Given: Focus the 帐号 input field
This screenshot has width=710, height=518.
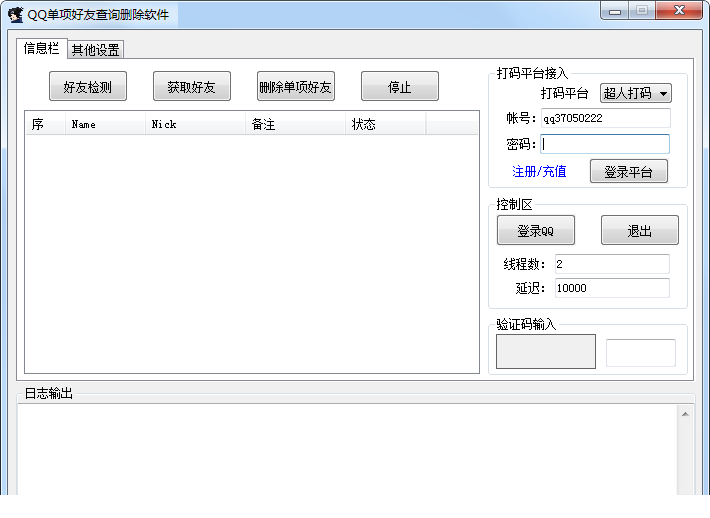Looking at the screenshot, I should pos(605,118).
